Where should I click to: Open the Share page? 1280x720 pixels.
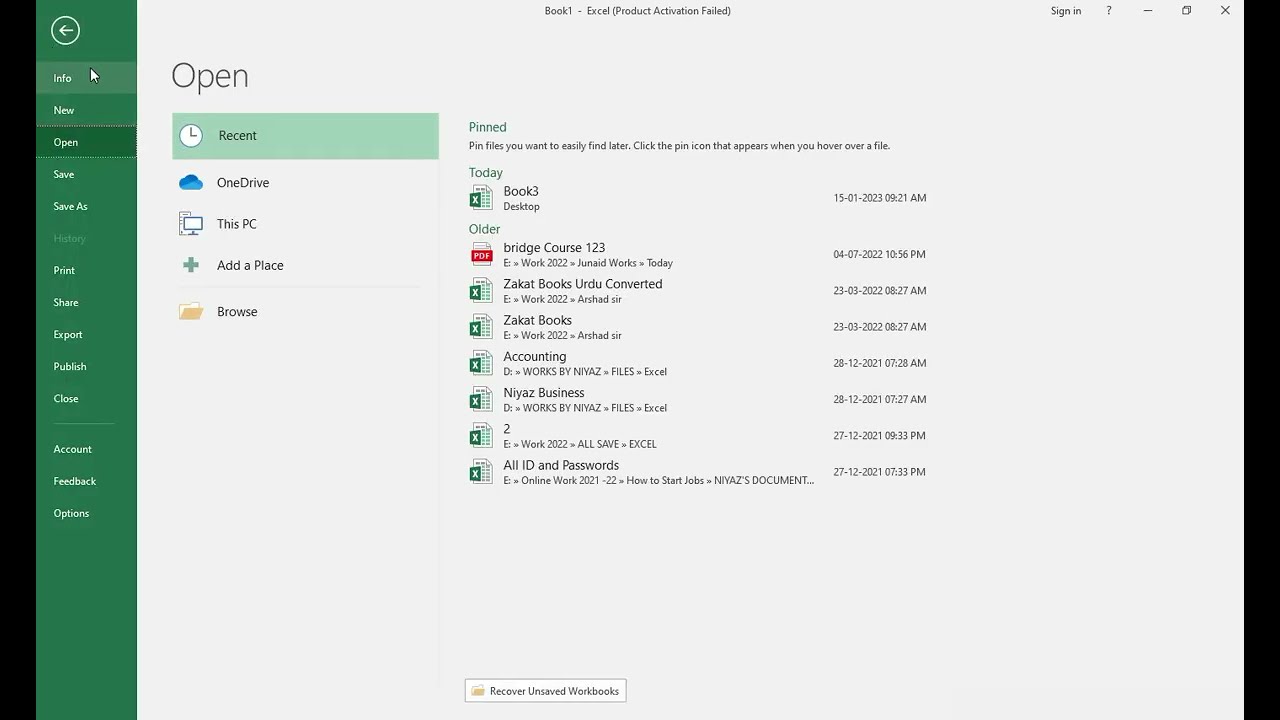(x=86, y=302)
